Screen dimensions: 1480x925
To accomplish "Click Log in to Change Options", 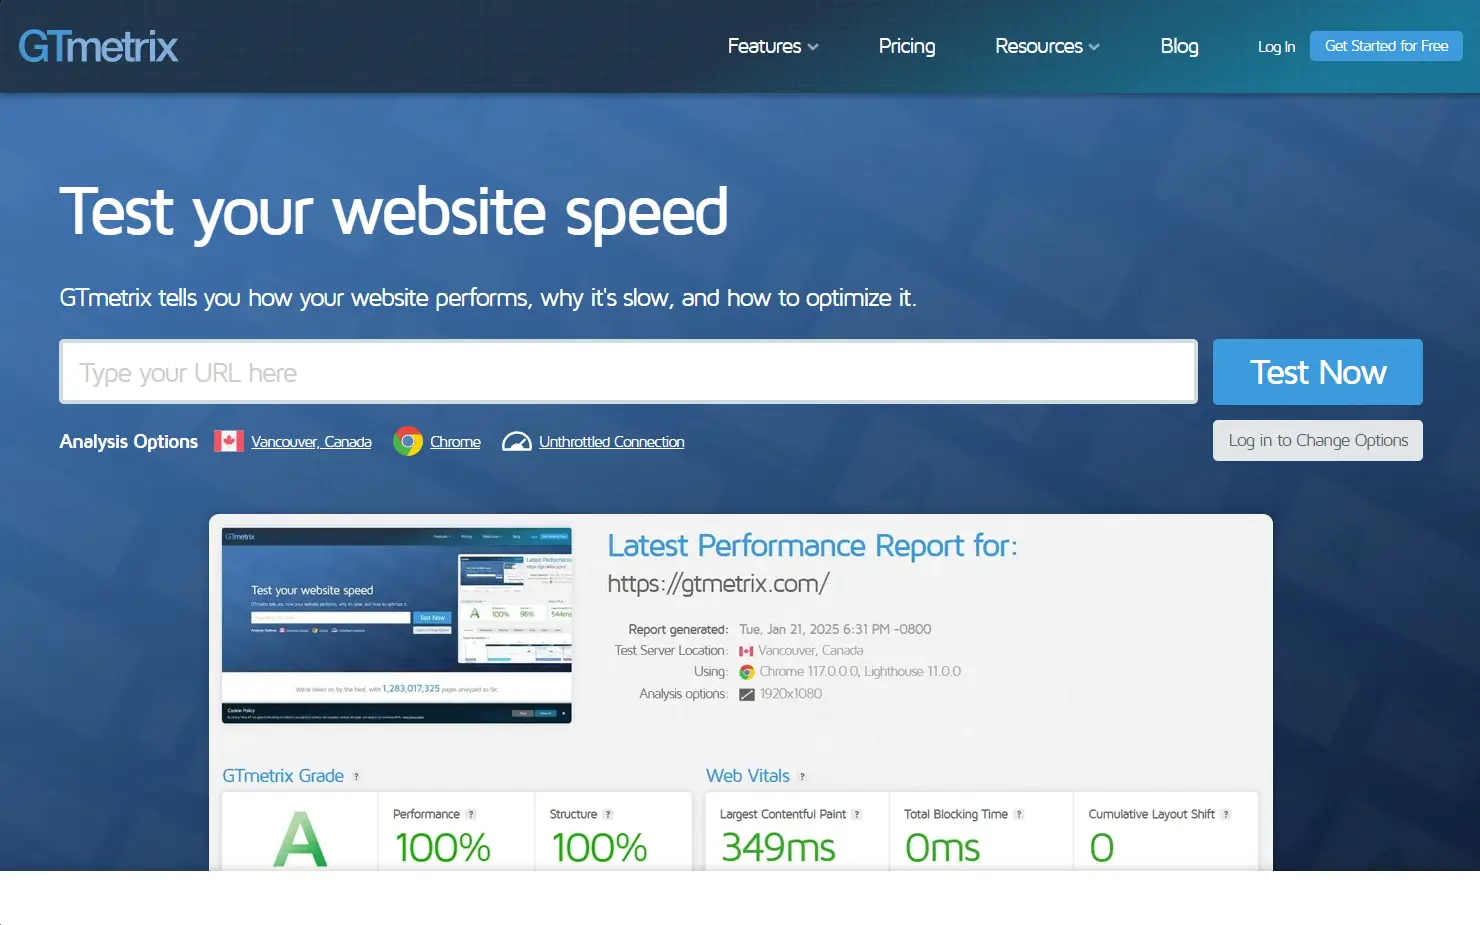I will 1318,441.
